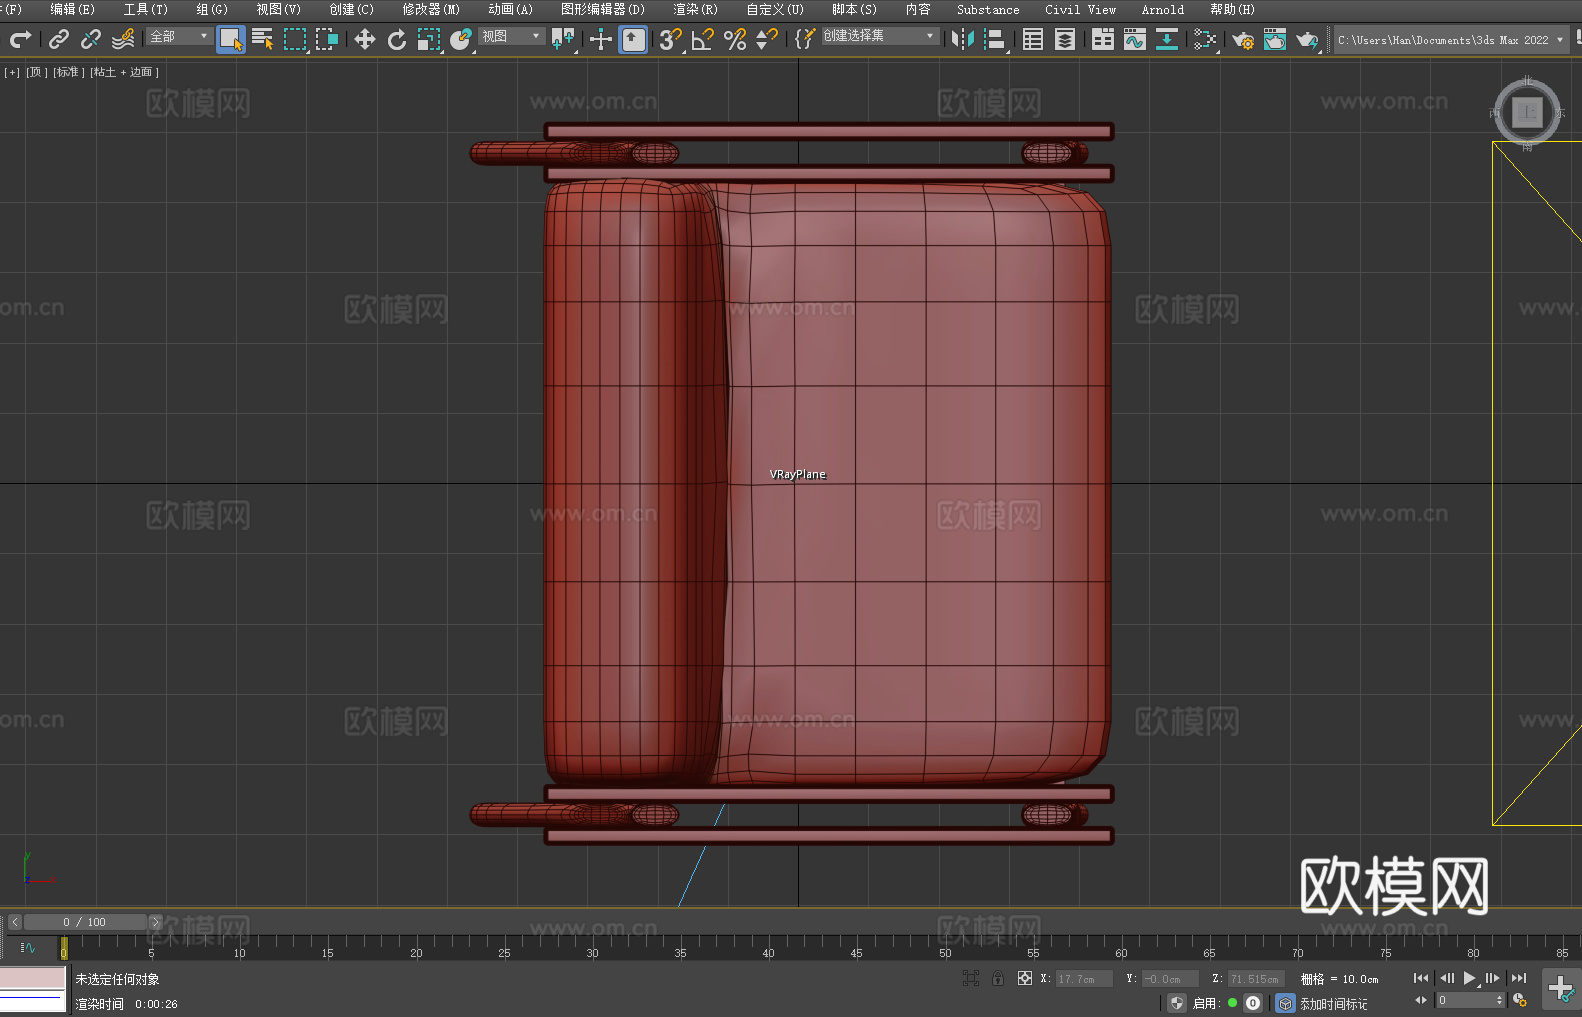
Task: Open the Civil View menu
Action: coord(1080,9)
